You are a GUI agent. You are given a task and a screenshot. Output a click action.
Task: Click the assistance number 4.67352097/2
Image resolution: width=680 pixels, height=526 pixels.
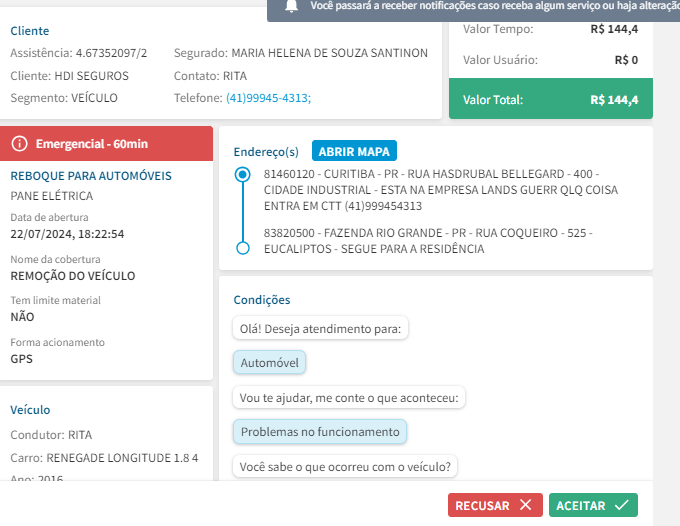click(111, 53)
